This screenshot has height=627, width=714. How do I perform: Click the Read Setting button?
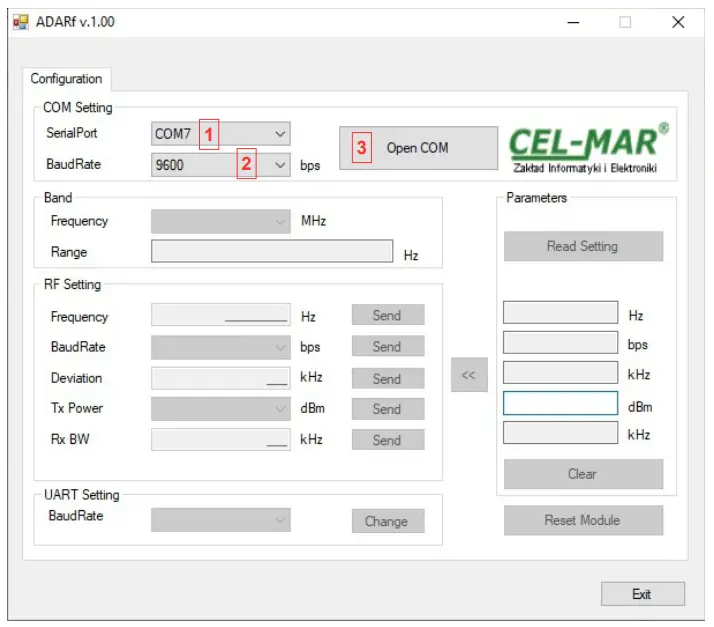click(x=583, y=246)
